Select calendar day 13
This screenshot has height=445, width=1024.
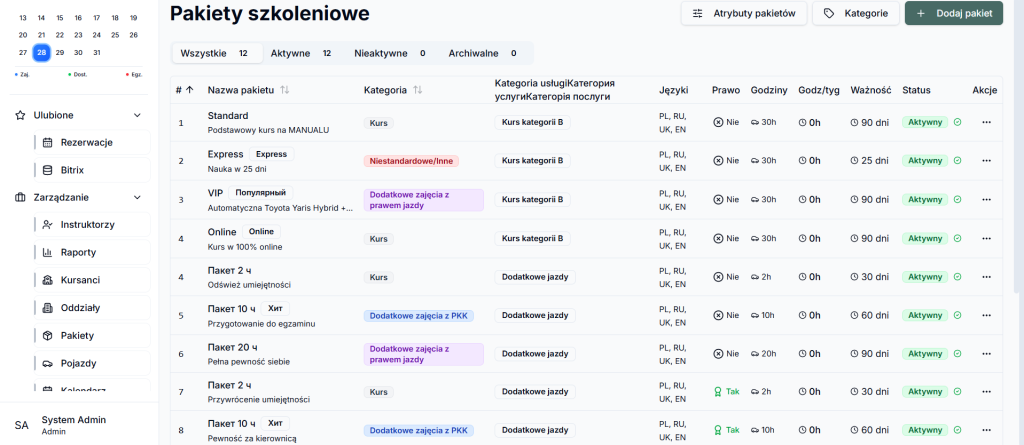tap(23, 18)
